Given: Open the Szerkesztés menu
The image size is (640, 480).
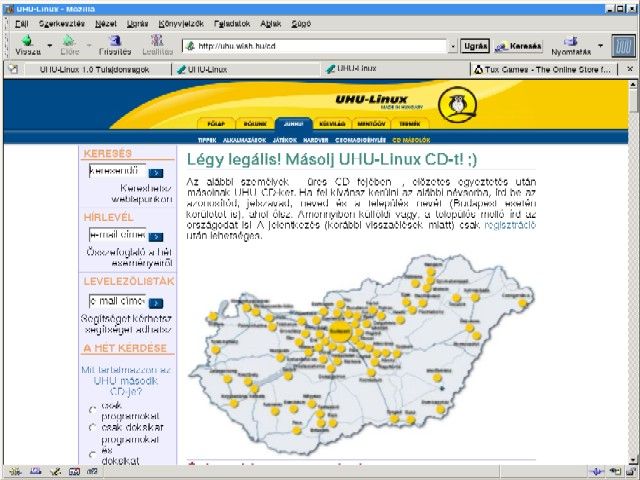Looking at the screenshot, I should coord(62,24).
